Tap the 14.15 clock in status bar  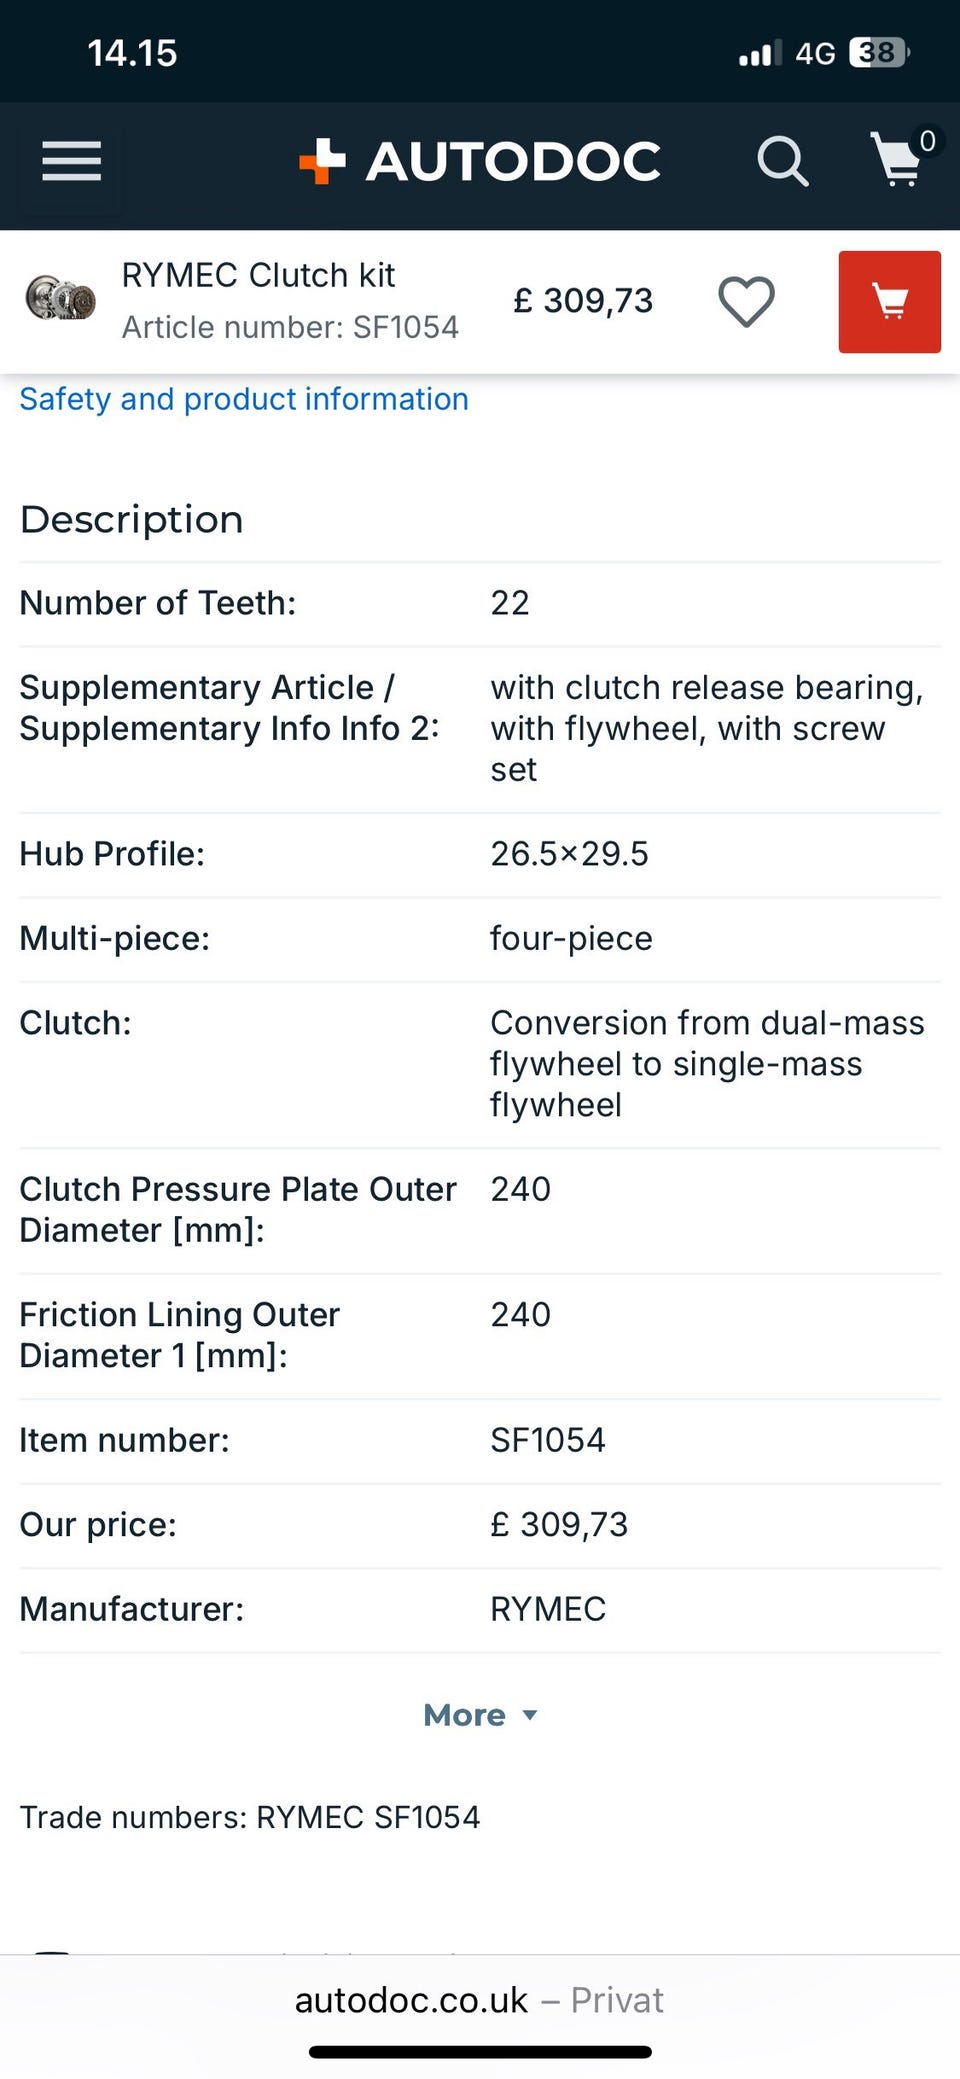click(132, 53)
